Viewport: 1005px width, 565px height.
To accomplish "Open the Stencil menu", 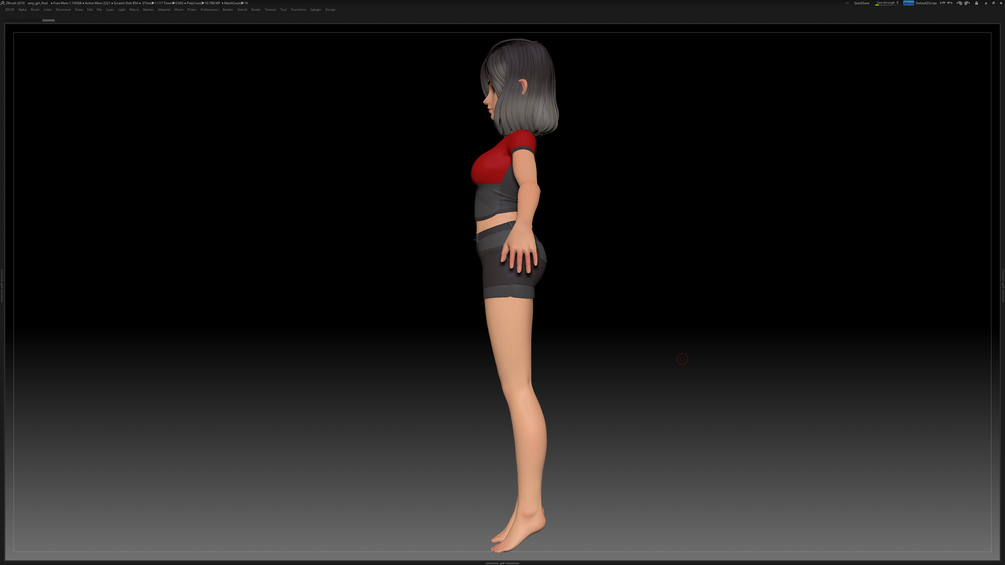I will coord(242,10).
